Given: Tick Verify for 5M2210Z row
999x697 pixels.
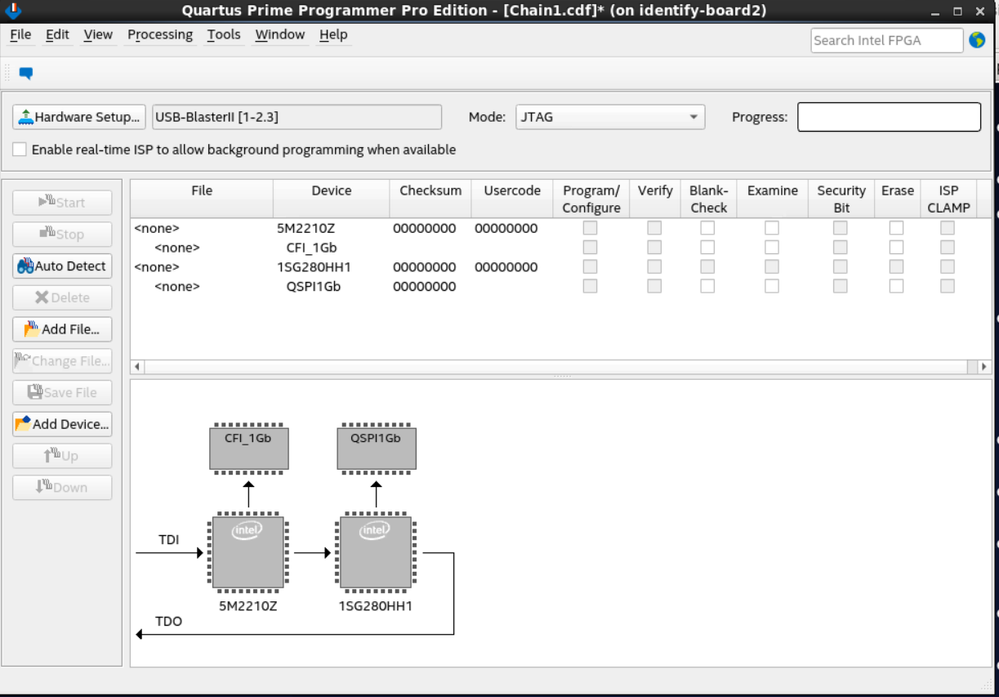Looking at the screenshot, I should click(654, 227).
